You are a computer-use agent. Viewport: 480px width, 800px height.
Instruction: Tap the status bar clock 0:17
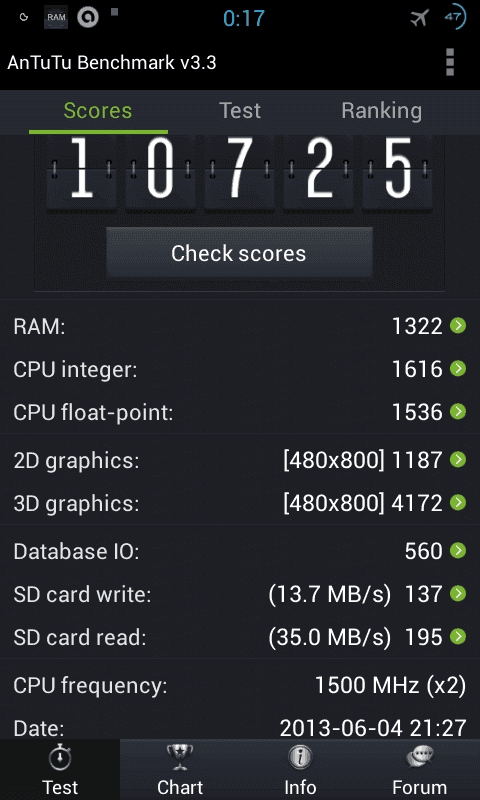[244, 18]
